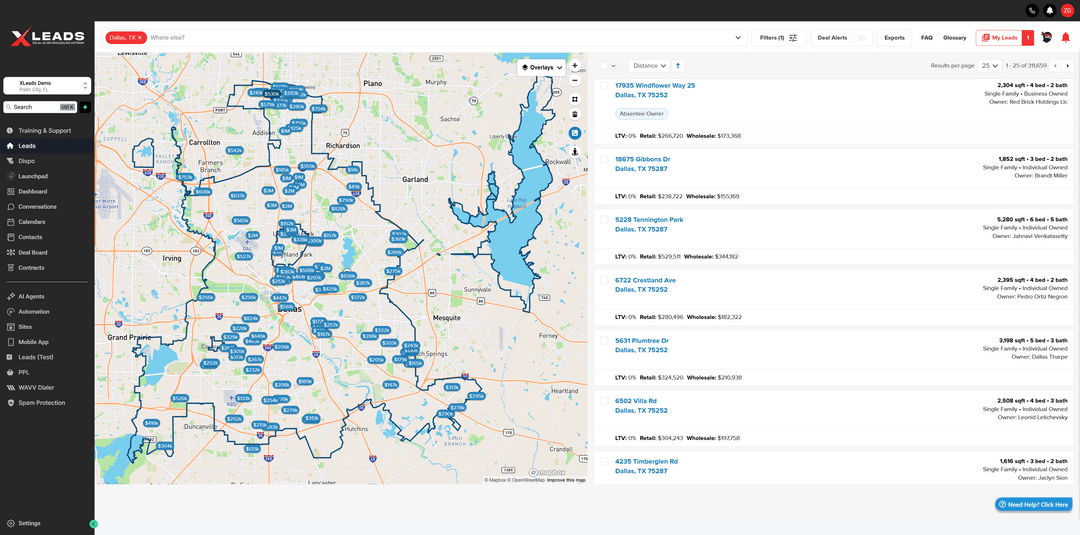Open Dispo in the sidebar
The height and width of the screenshot is (535, 1080).
coord(26,160)
